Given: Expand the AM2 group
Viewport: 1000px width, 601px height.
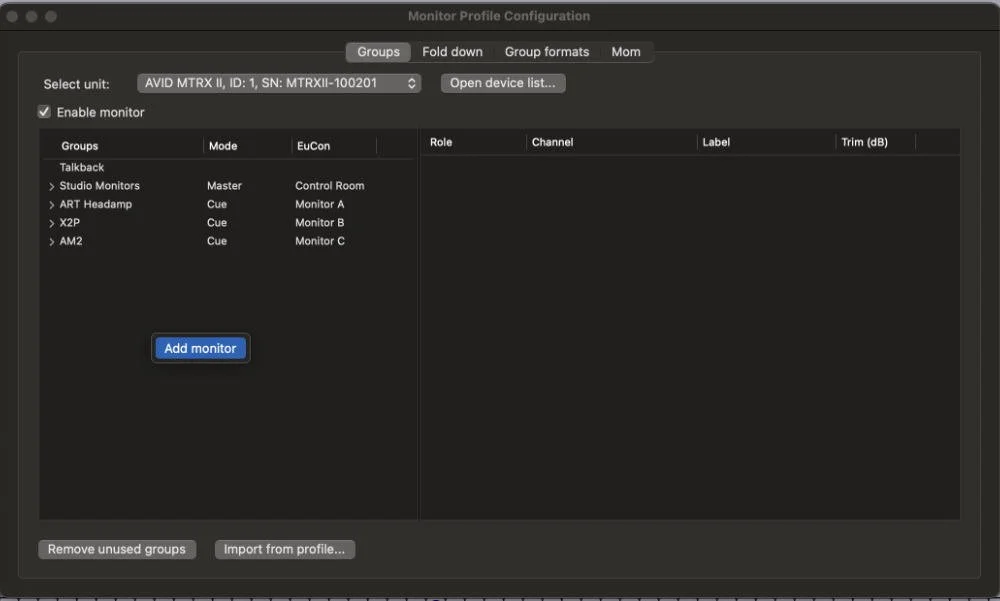Looking at the screenshot, I should click(51, 241).
